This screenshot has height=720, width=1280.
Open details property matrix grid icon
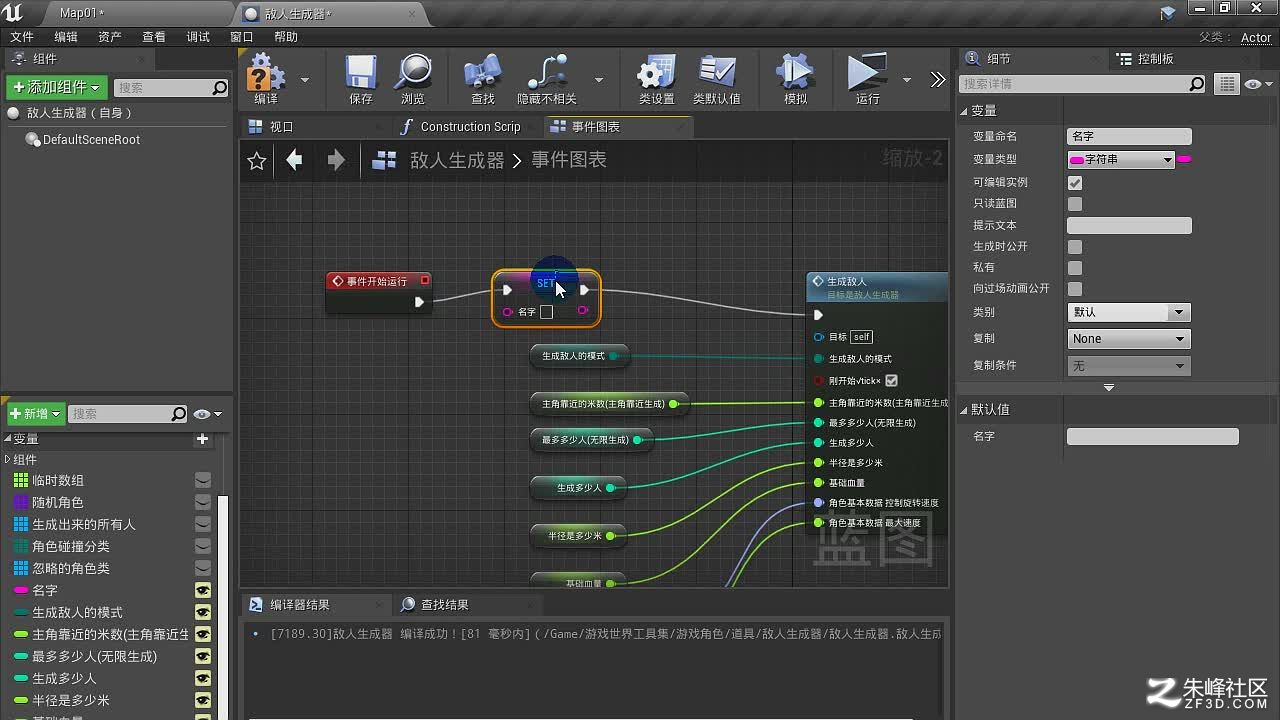point(1227,85)
